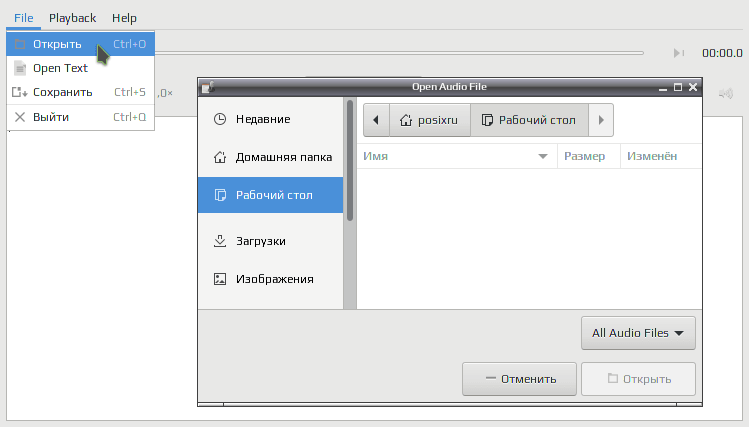Click the sort arrow in Имя column header
The width and height of the screenshot is (749, 427).
click(x=543, y=156)
